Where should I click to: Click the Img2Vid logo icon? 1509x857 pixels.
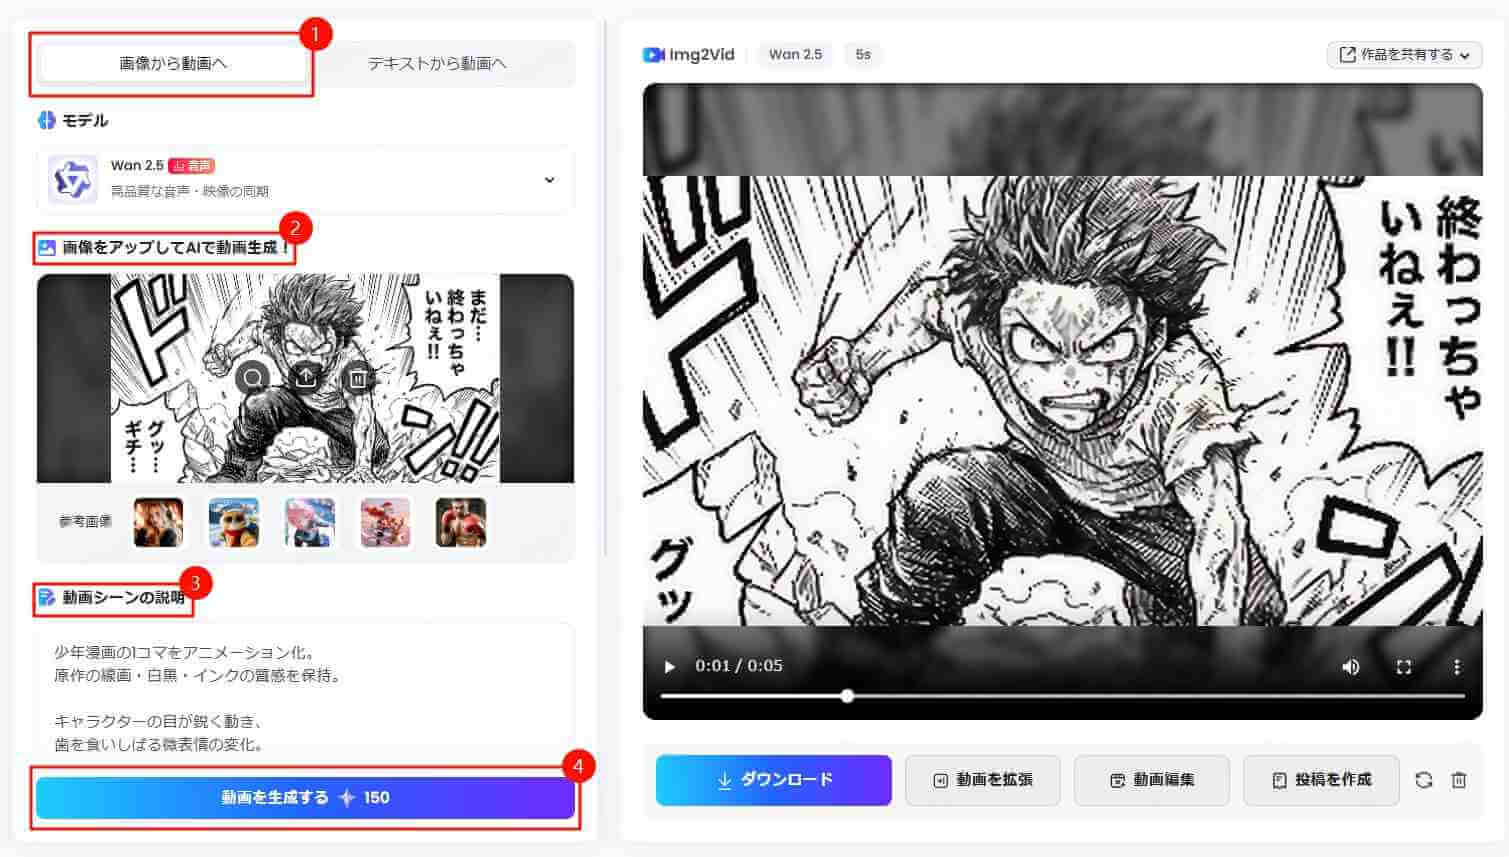[x=655, y=55]
